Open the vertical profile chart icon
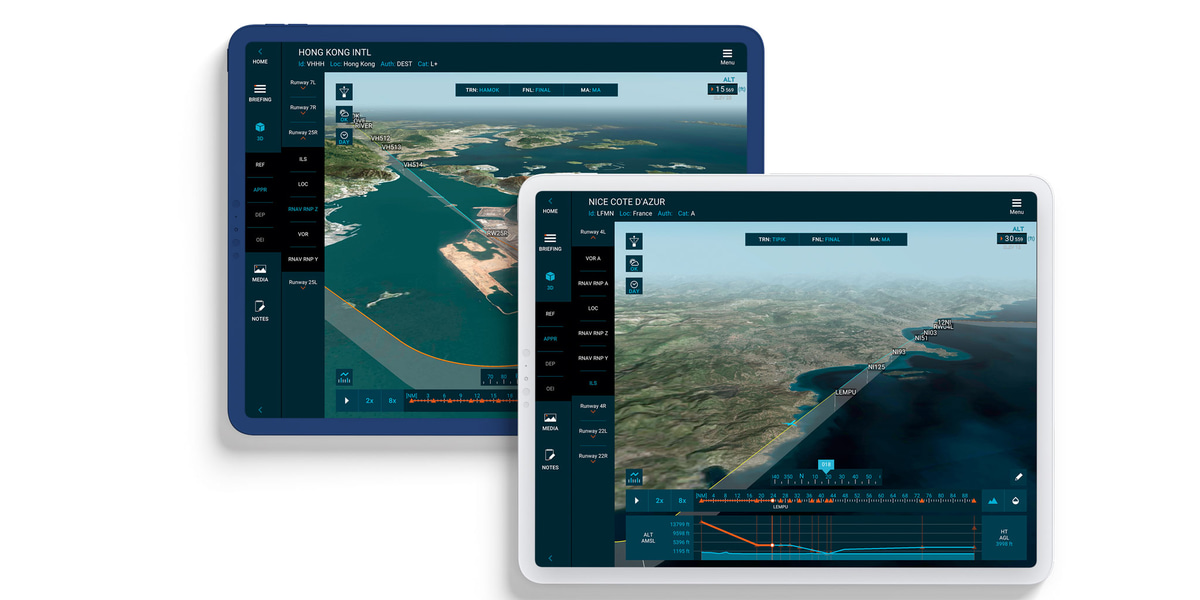Image resolution: width=1200 pixels, height=600 pixels. point(634,477)
